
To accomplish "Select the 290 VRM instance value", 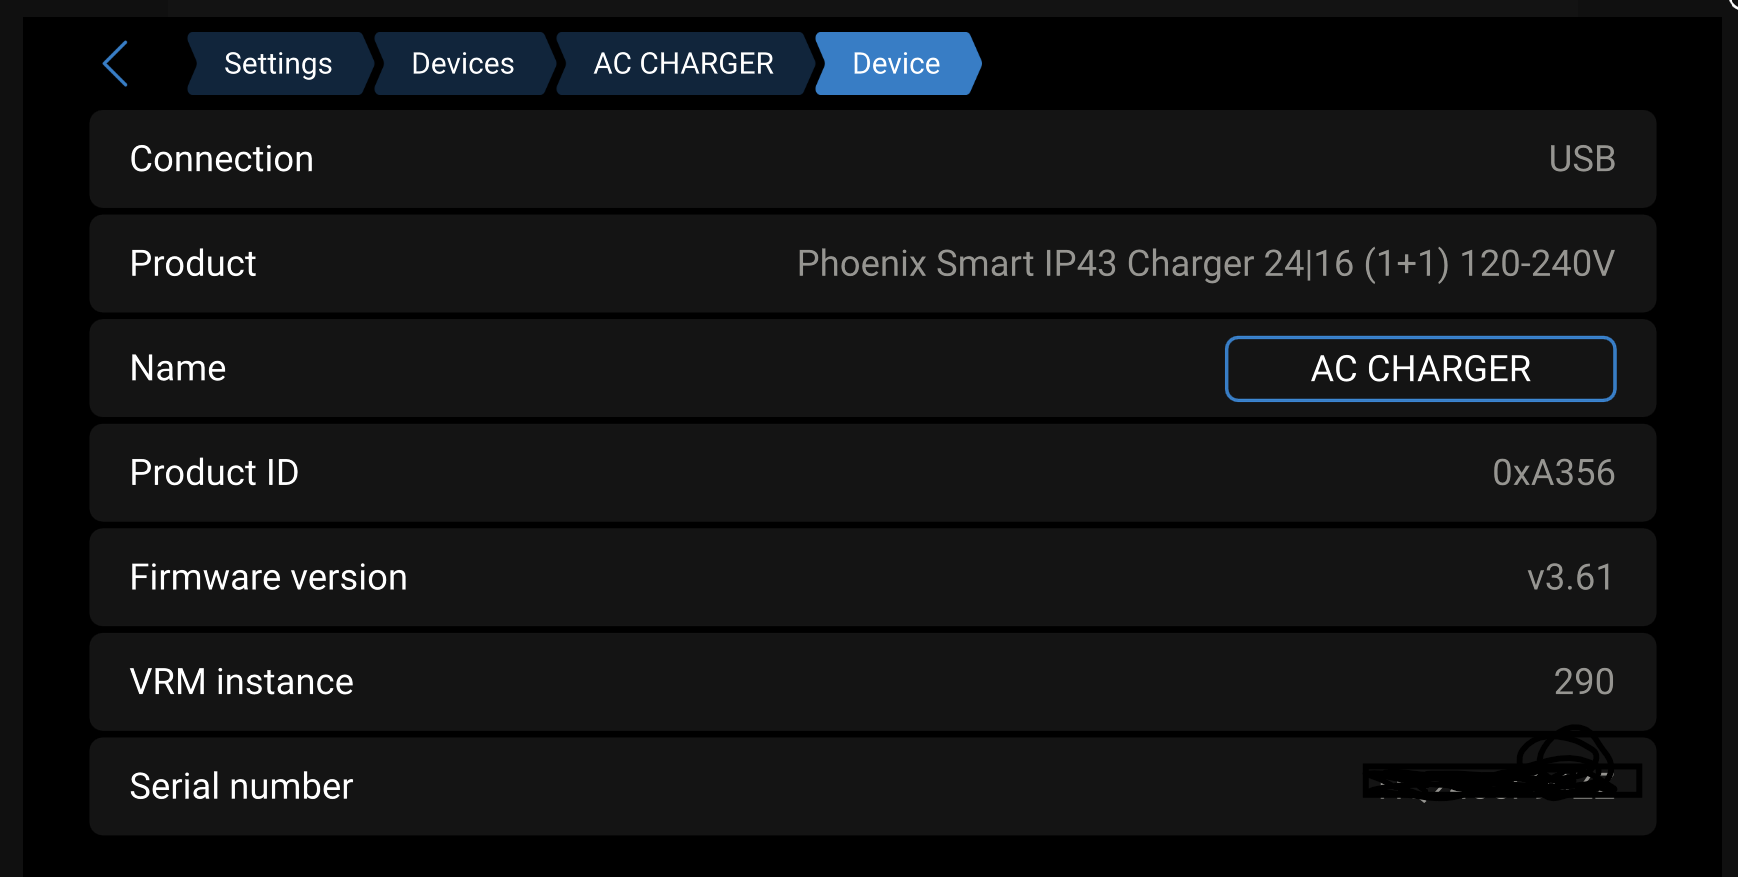I will (x=1583, y=682).
